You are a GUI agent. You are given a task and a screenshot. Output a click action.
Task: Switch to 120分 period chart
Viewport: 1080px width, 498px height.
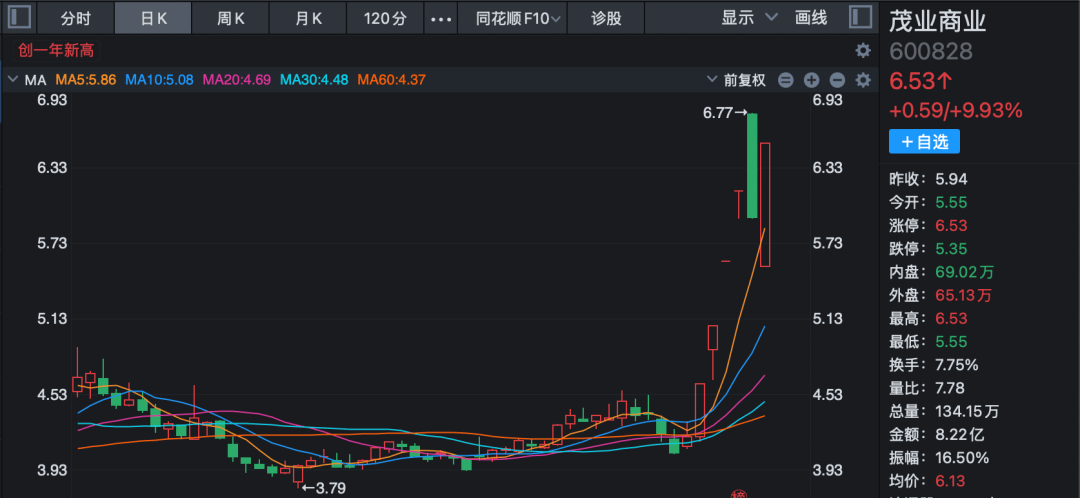(384, 18)
